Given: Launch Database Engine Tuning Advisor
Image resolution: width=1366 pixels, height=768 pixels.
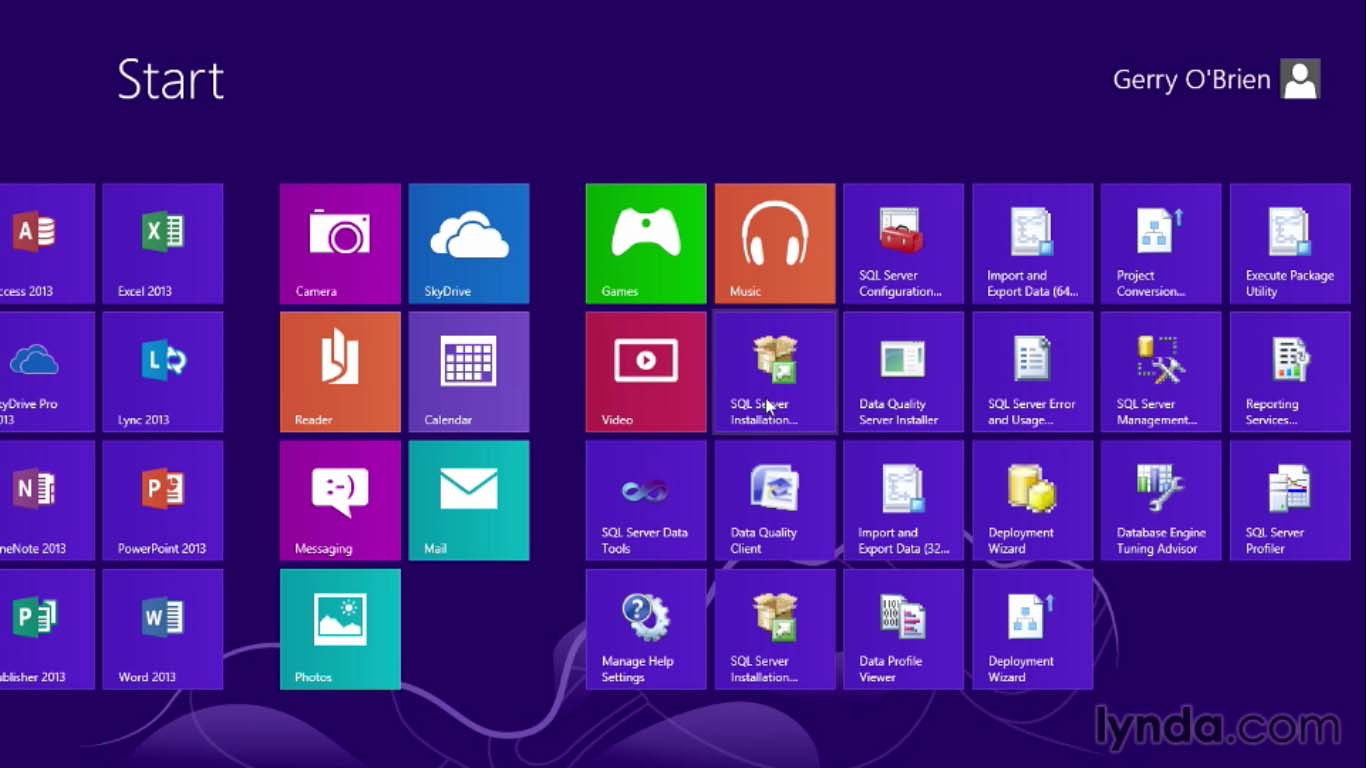Looking at the screenshot, I should 1161,500.
